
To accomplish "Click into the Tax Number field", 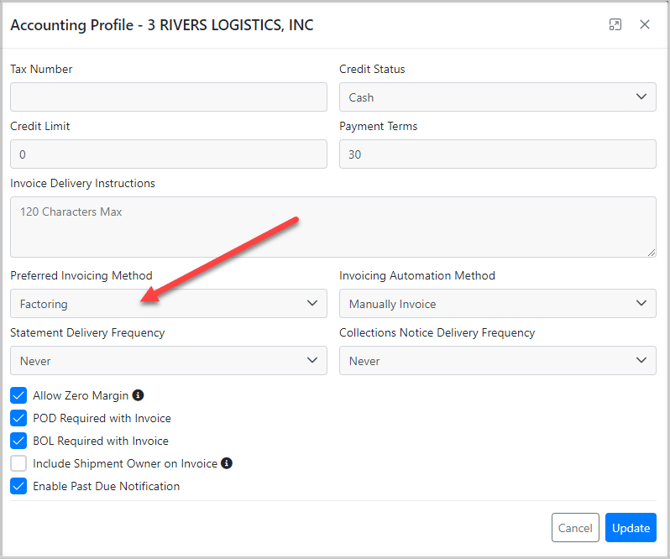I will click(168, 97).
